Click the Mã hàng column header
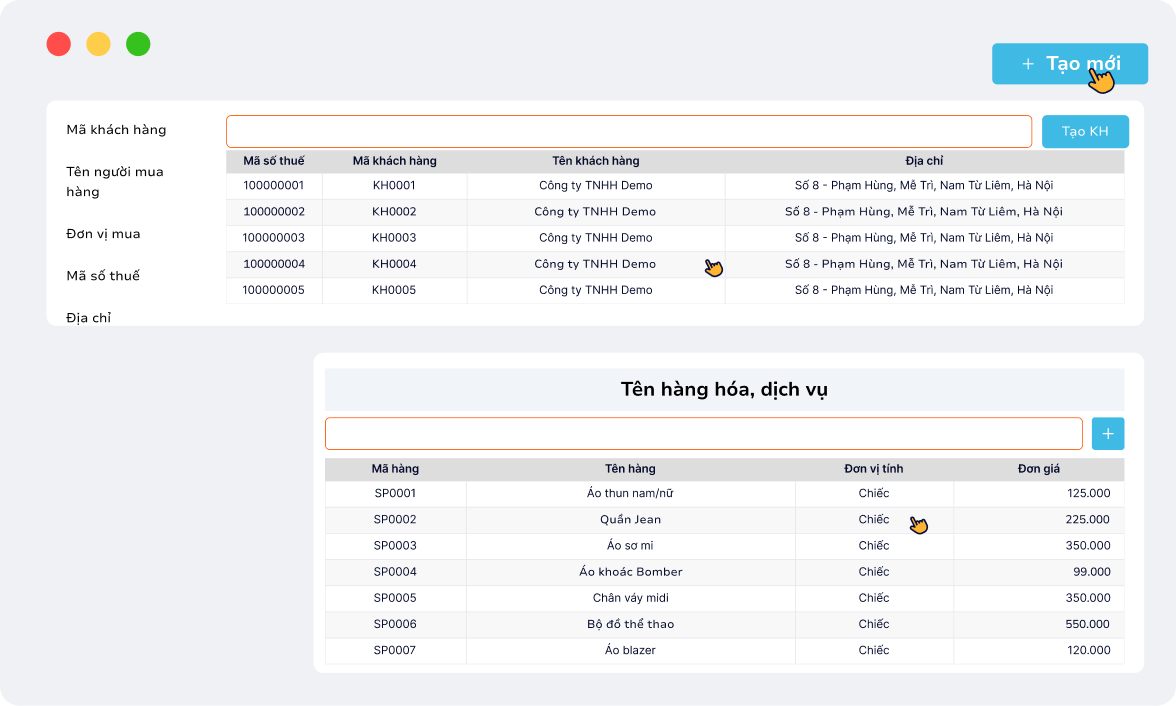The height and width of the screenshot is (706, 1176). [x=395, y=469]
